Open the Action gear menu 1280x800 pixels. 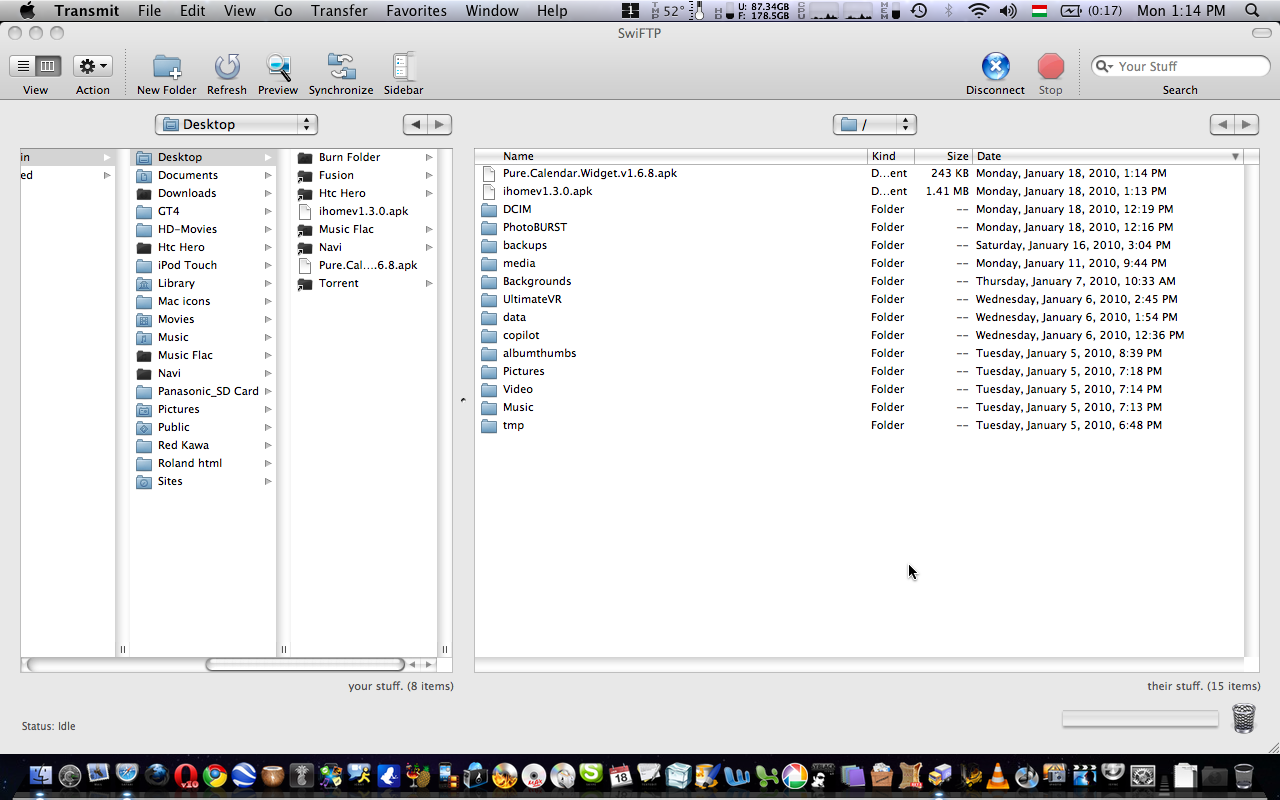coord(93,66)
